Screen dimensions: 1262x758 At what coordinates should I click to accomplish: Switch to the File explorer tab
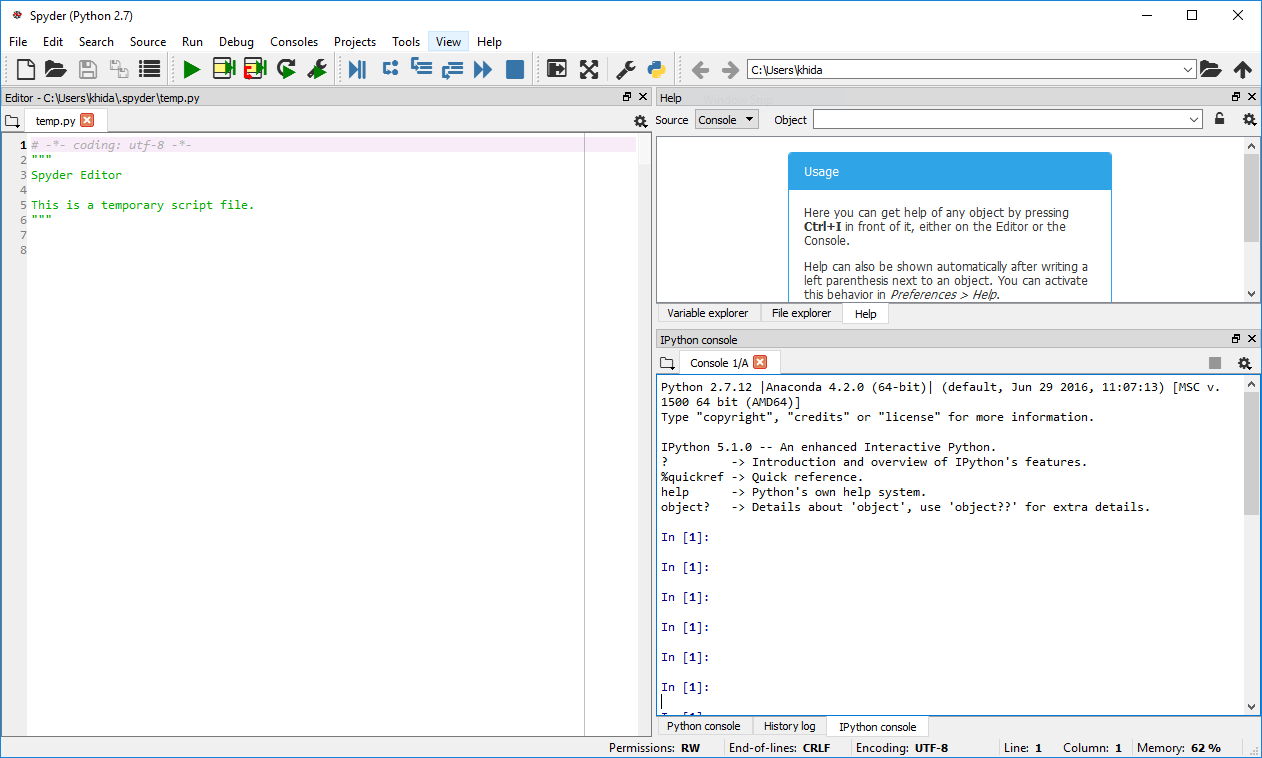point(801,313)
